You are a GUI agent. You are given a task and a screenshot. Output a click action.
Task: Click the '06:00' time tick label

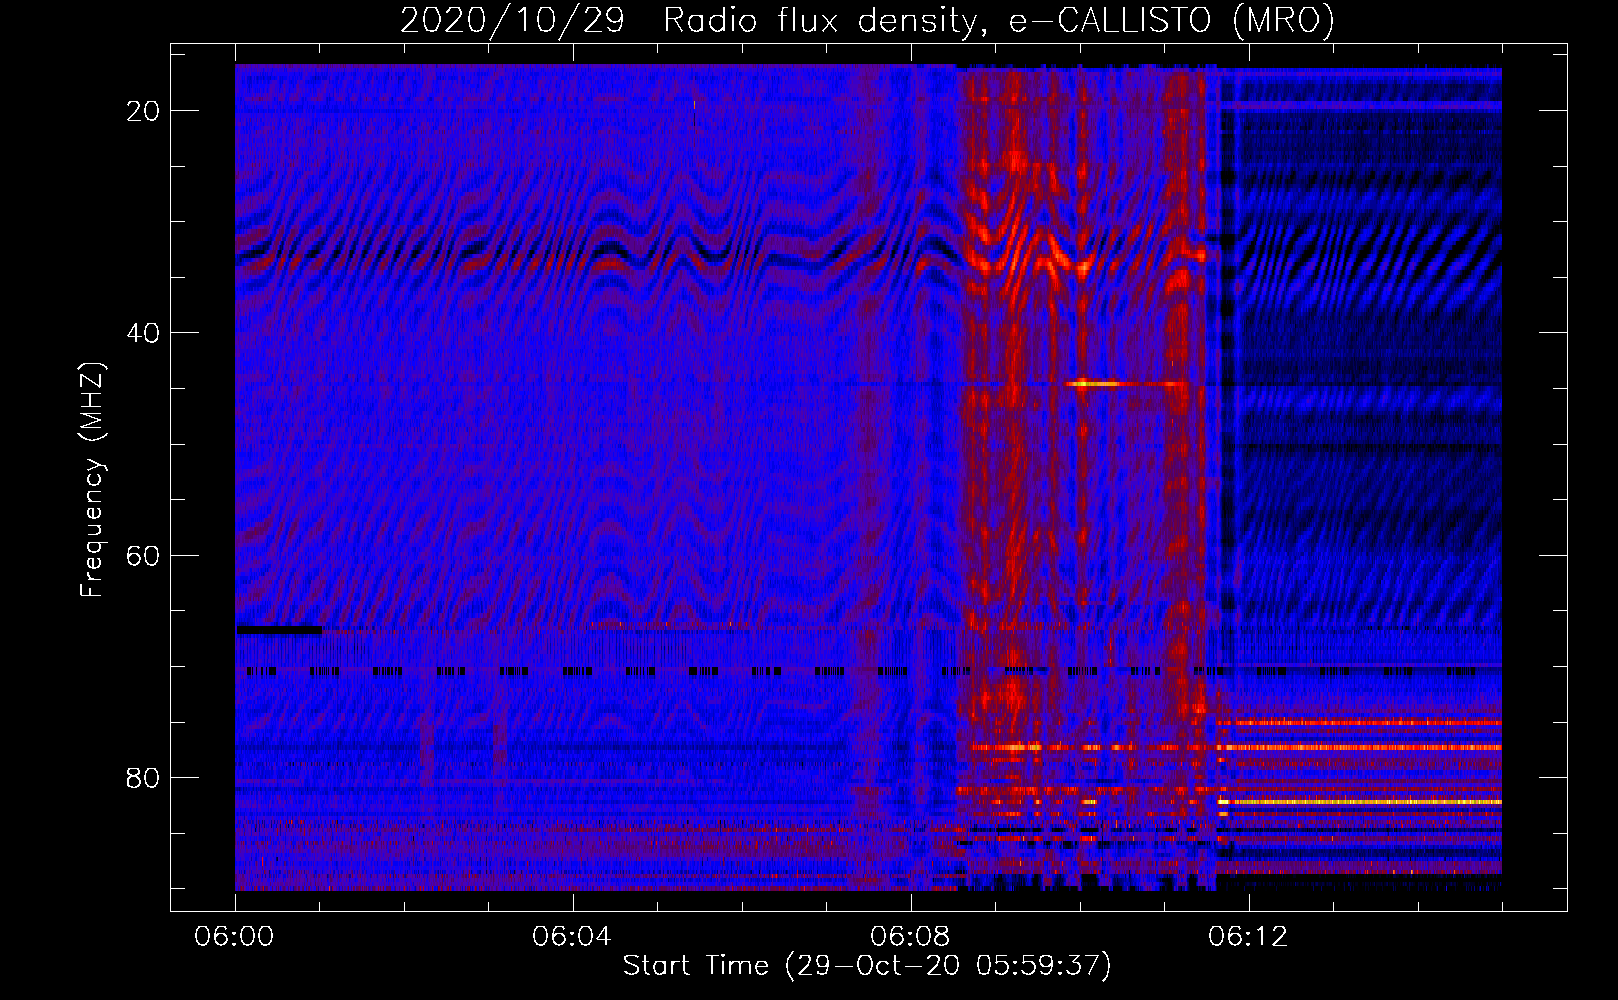(235, 936)
